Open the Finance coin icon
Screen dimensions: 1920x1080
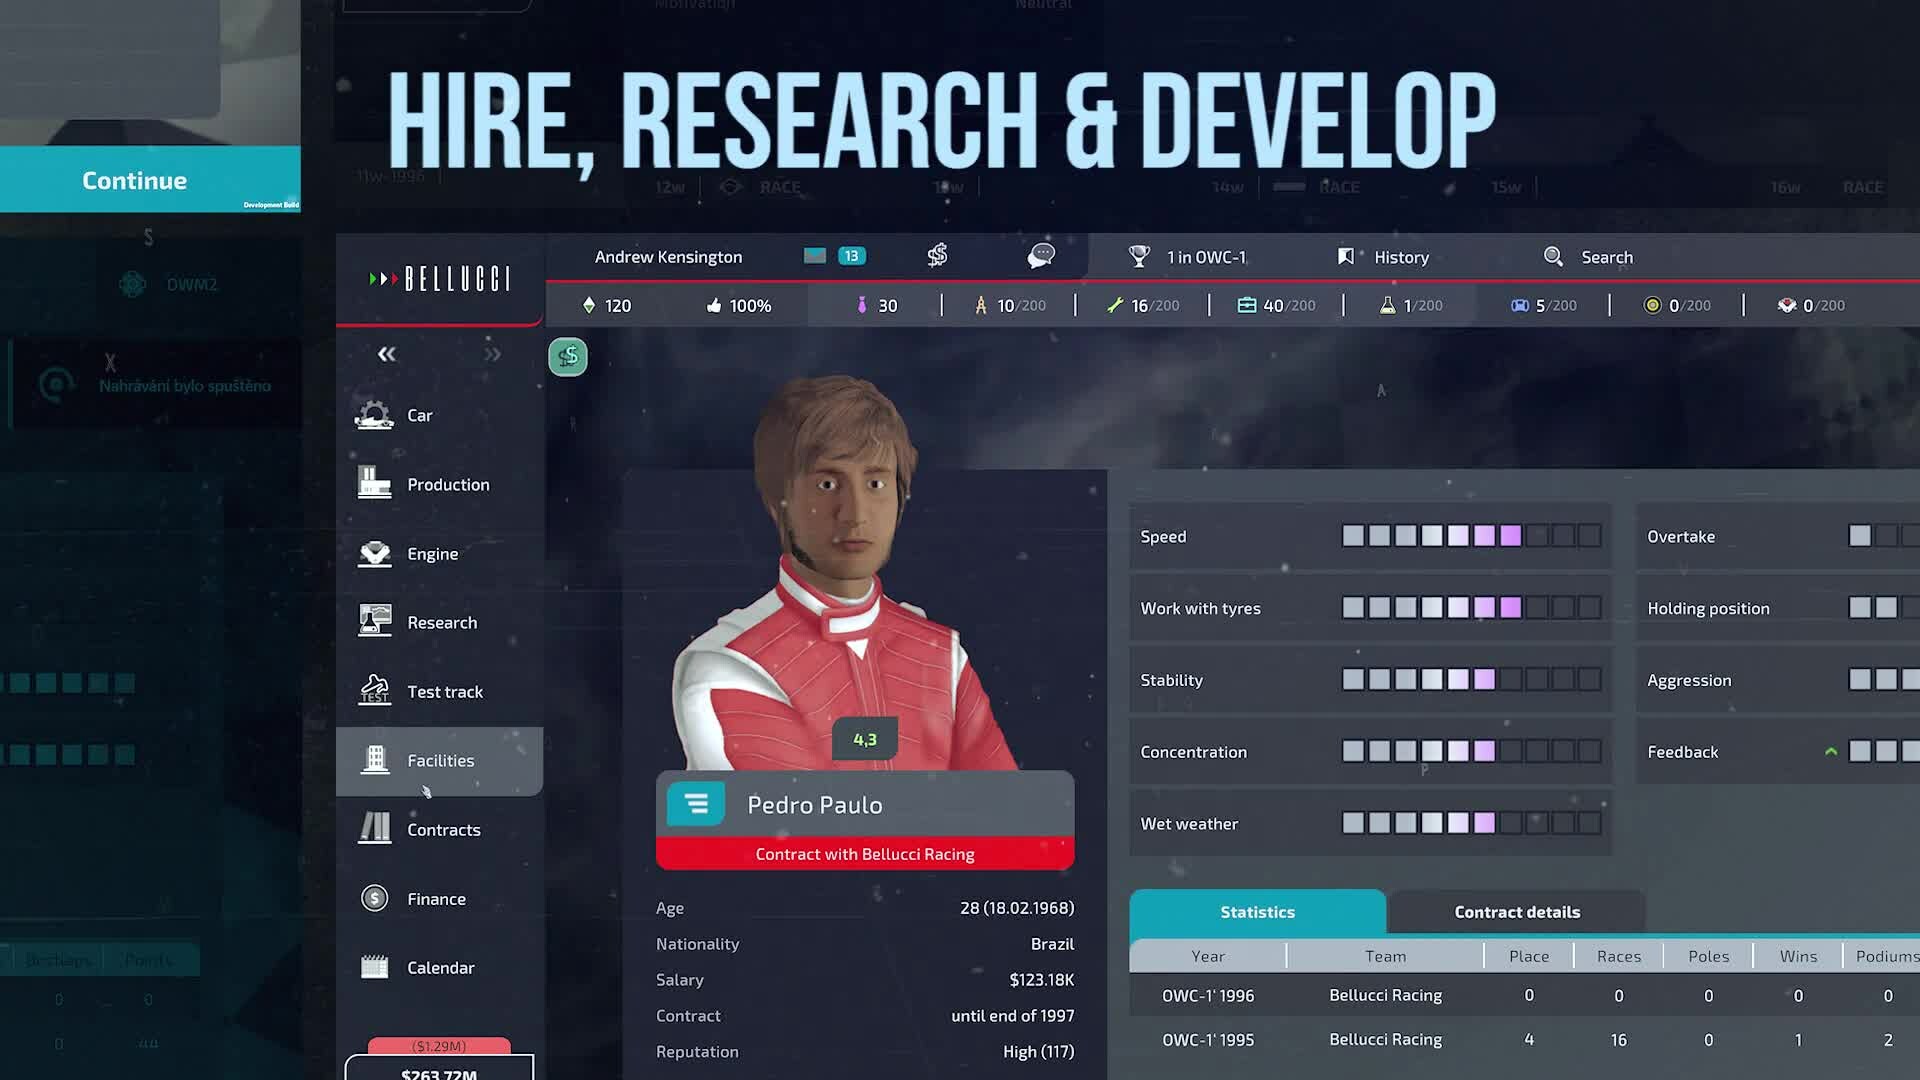pos(374,898)
